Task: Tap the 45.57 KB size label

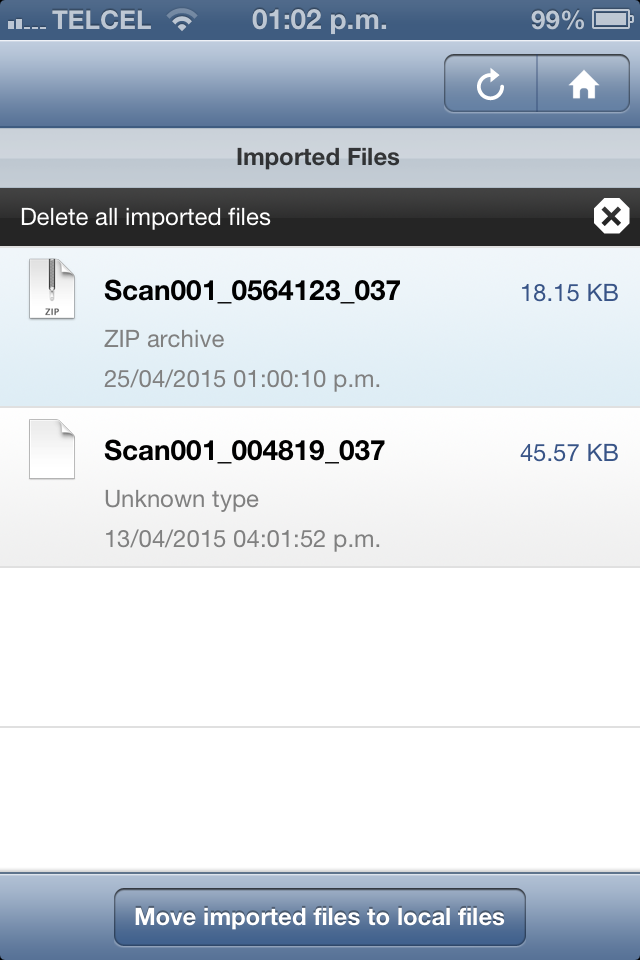Action: [568, 453]
